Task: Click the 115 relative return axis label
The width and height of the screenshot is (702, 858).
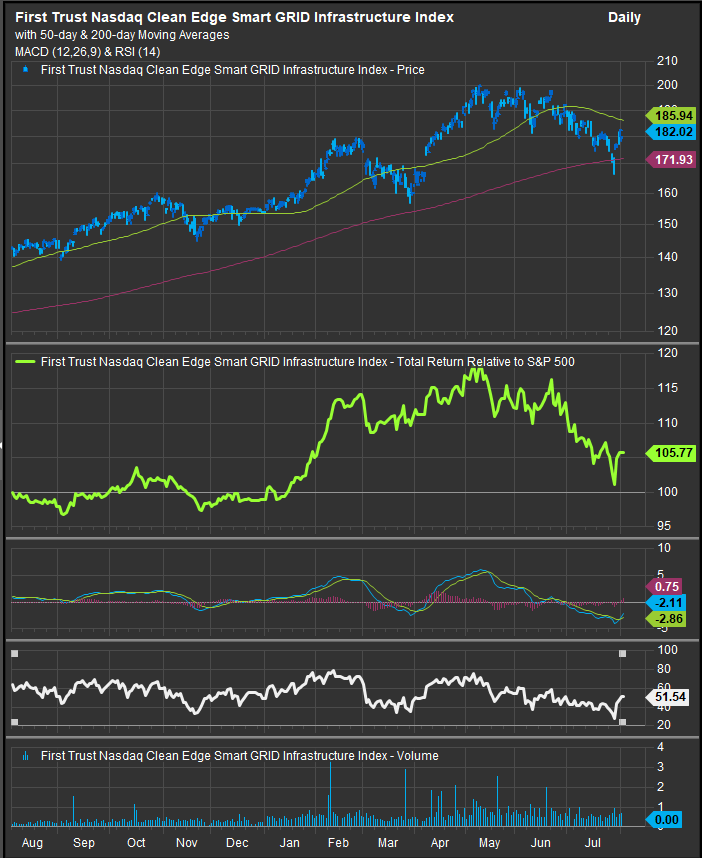Action: 667,388
